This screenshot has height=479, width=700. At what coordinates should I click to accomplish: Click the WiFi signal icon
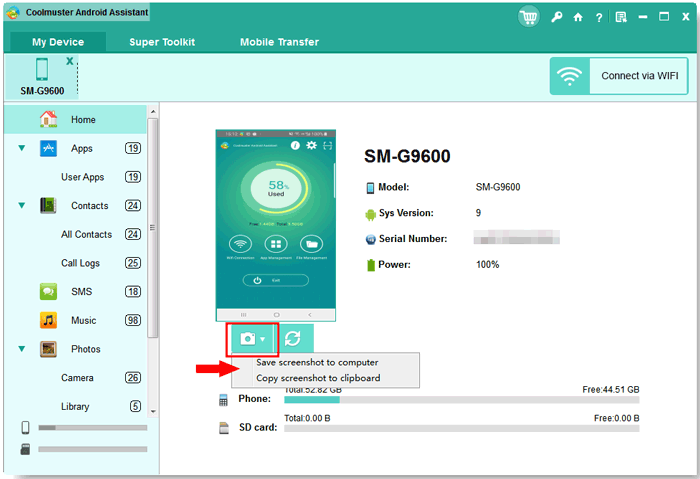[x=570, y=76]
